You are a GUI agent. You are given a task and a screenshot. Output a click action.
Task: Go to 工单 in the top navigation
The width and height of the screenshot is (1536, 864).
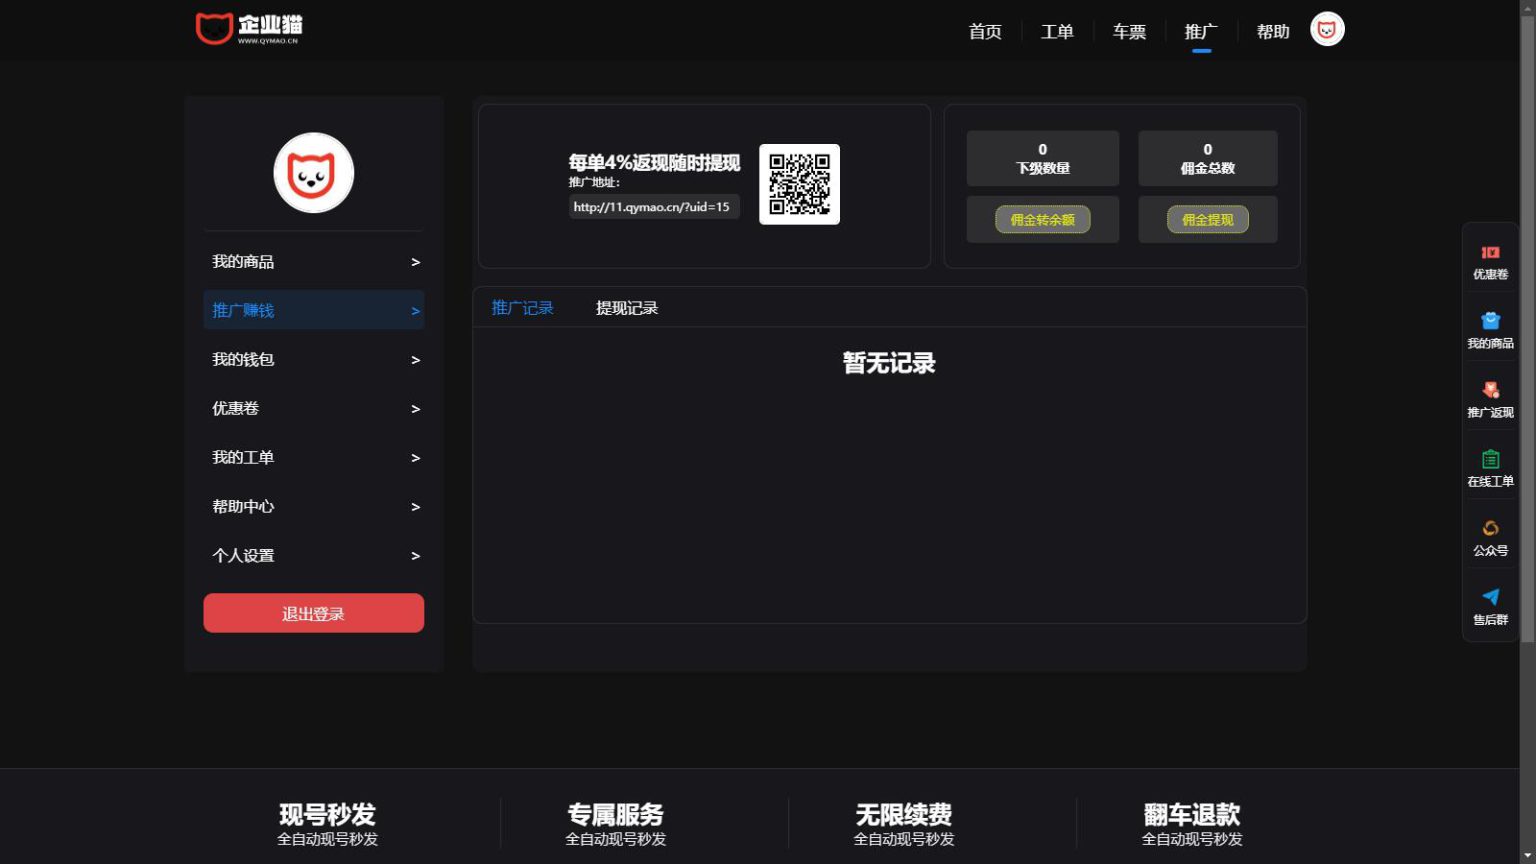1057,31
